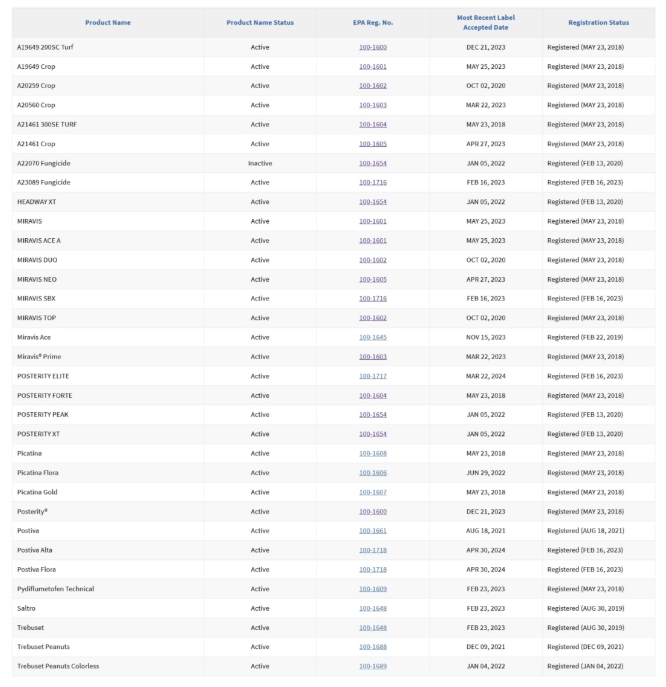Open 100-1609 link for Pydiflumetofen Technical

pos(373,589)
